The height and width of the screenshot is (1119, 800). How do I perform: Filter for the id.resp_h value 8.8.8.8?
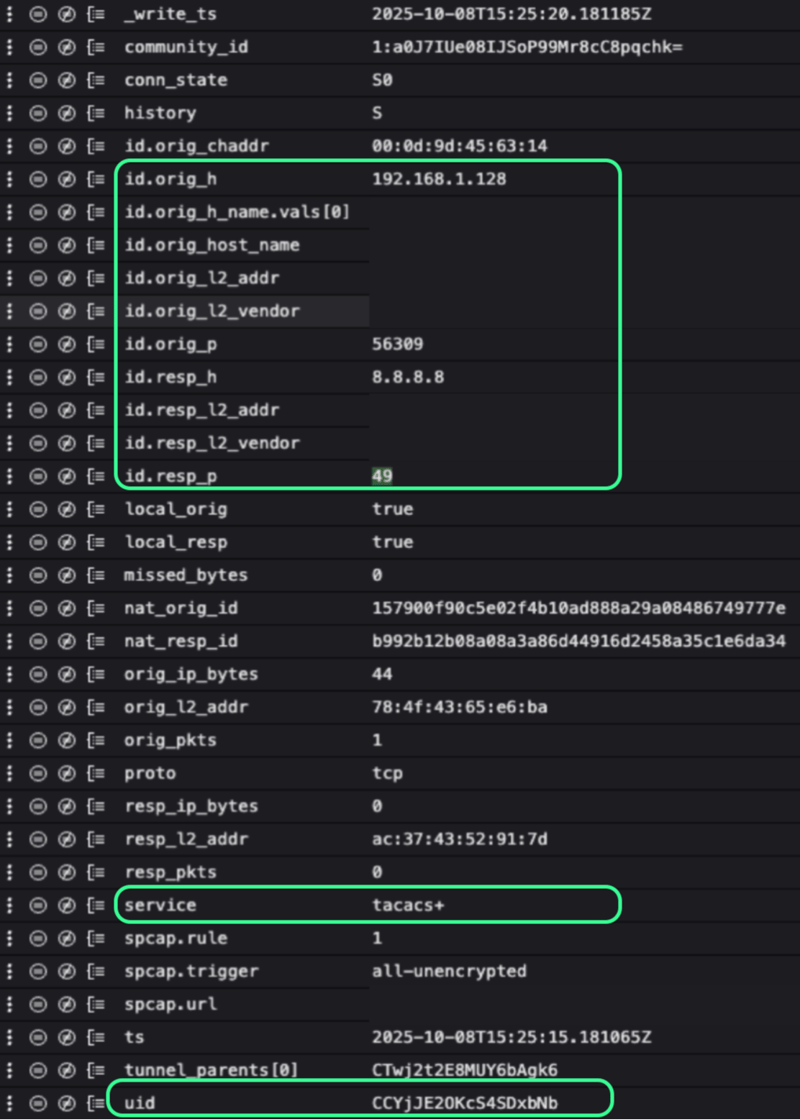pos(39,377)
